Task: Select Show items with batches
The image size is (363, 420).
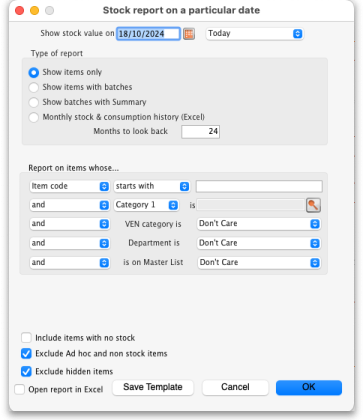Action: 34,87
